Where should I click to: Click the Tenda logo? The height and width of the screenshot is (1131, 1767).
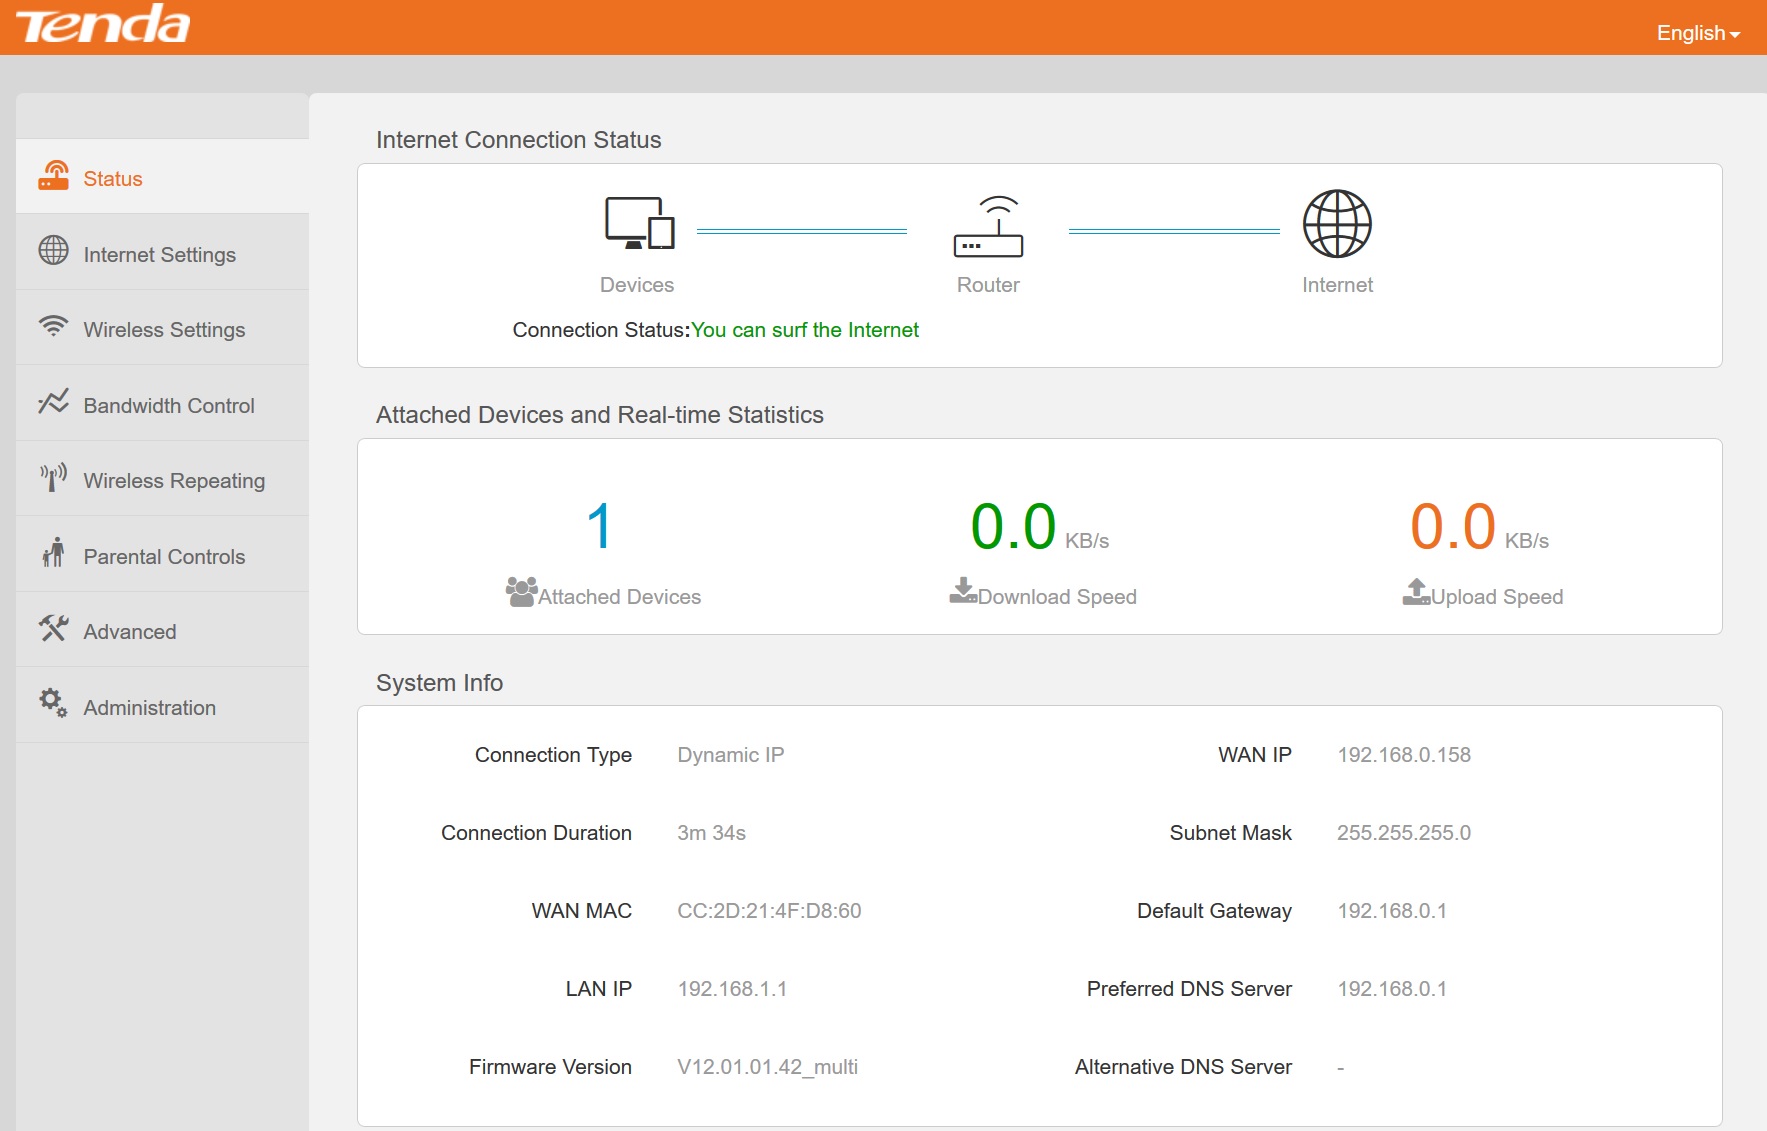[x=103, y=25]
